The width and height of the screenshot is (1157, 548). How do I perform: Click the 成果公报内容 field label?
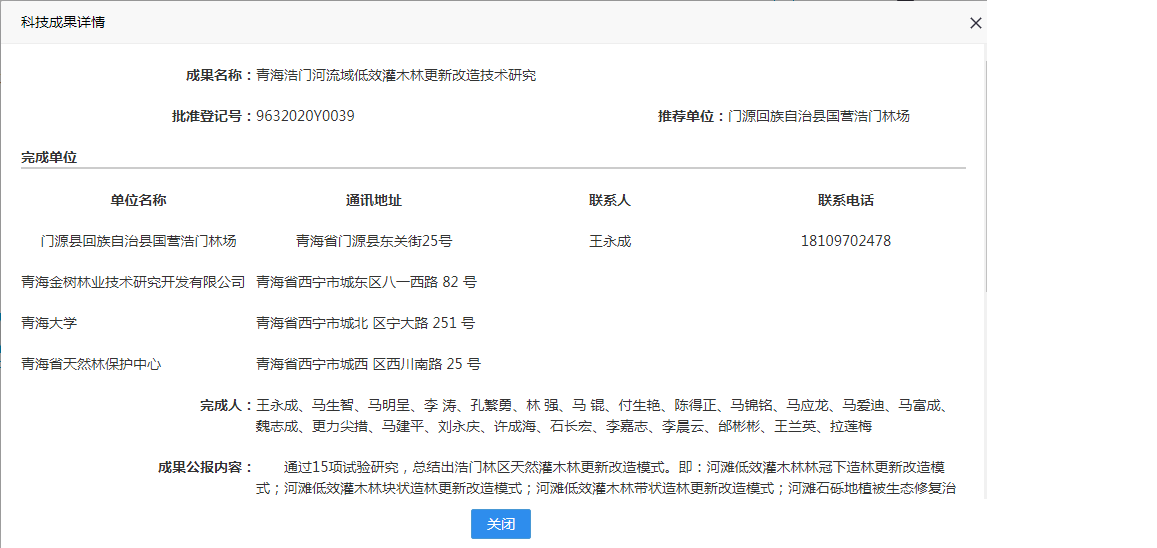pyautogui.click(x=206, y=467)
